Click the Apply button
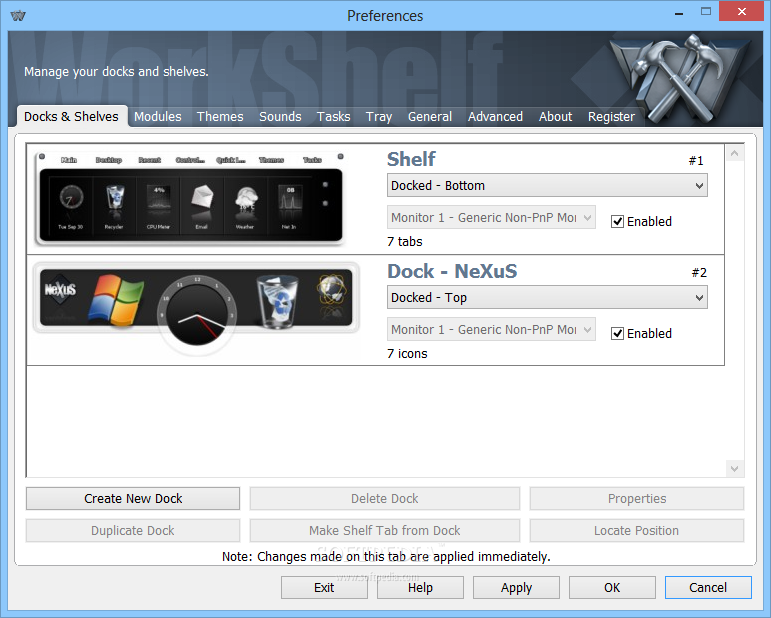The width and height of the screenshot is (771, 618). pos(516,588)
